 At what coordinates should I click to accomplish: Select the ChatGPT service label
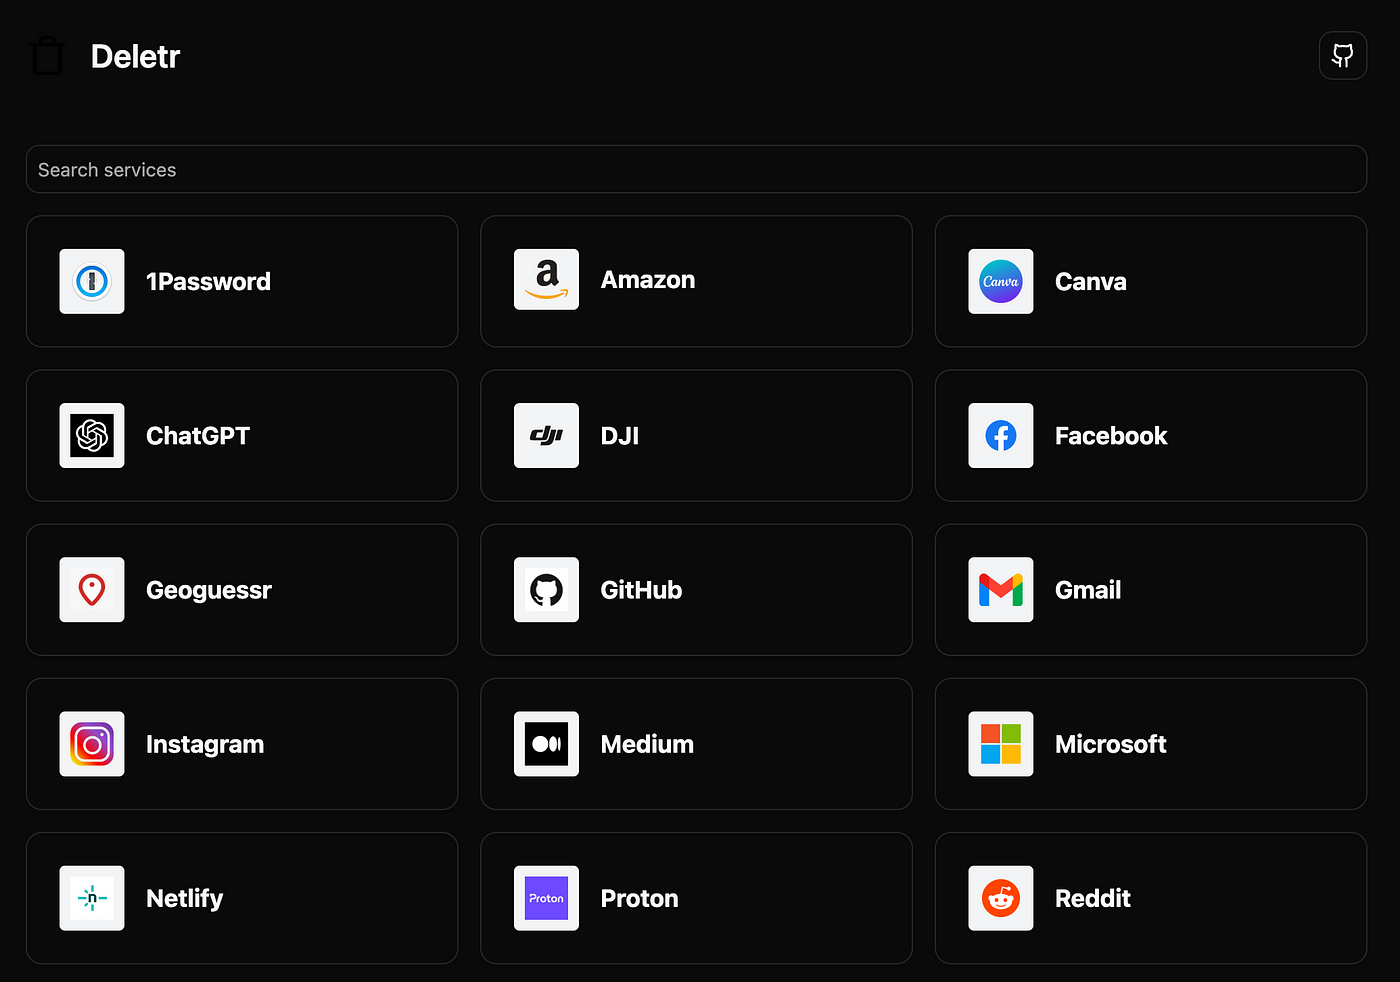coord(198,436)
